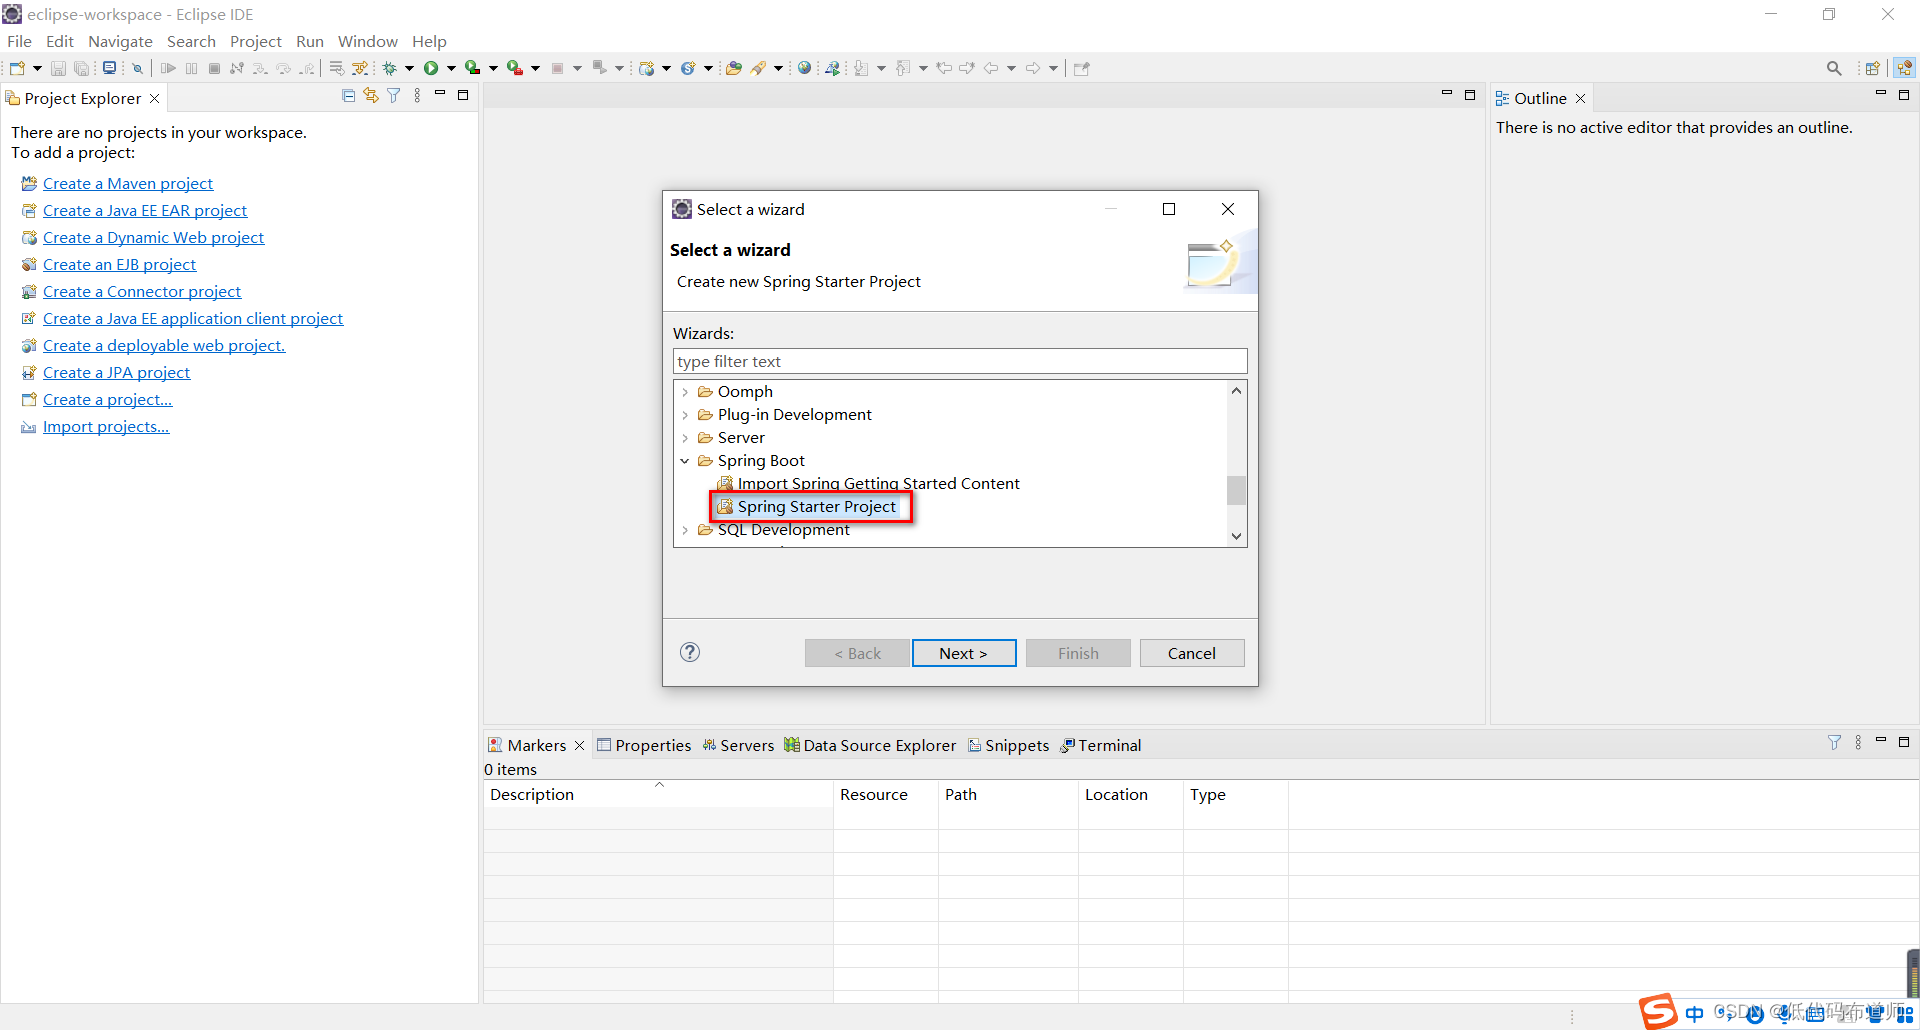Maximize the Project Explorer panel
The image size is (1920, 1030).
point(463,95)
